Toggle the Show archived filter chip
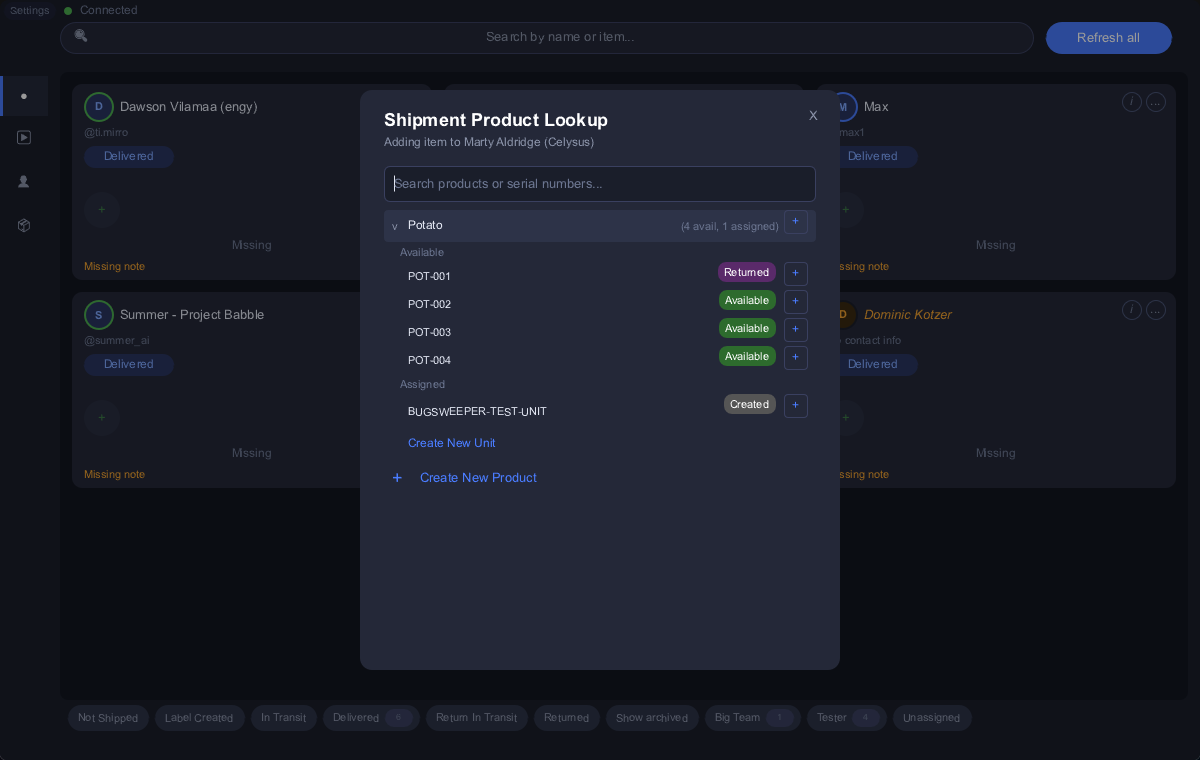The width and height of the screenshot is (1200, 760). (652, 718)
